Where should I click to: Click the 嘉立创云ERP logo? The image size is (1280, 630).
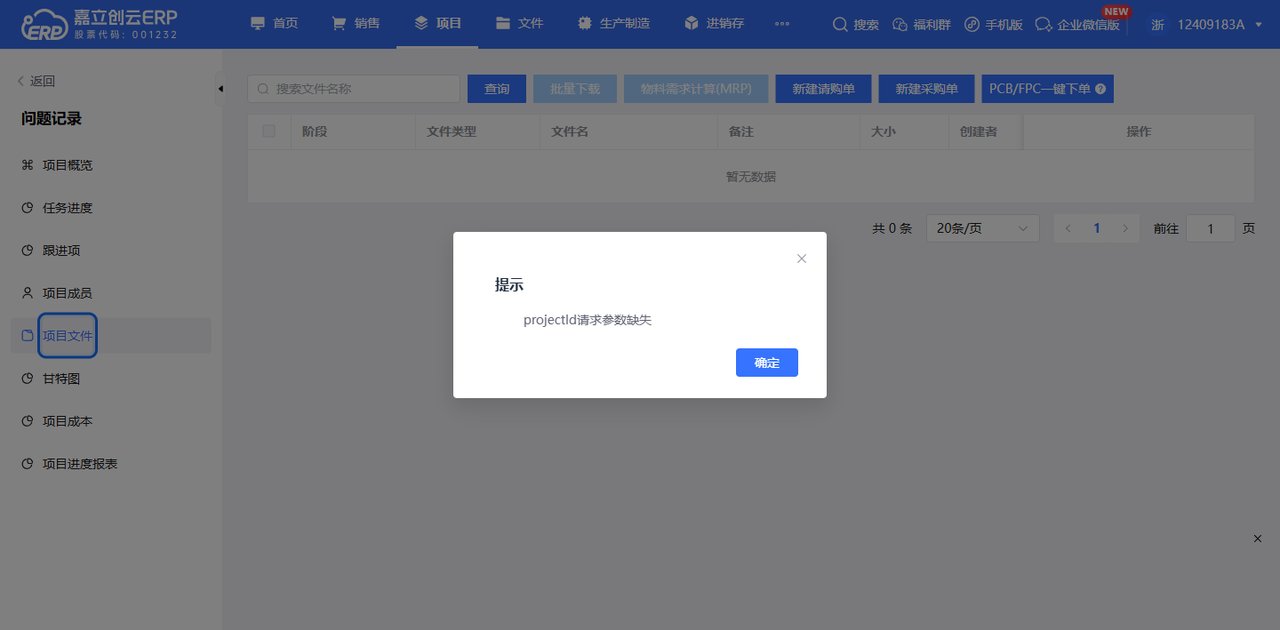pyautogui.click(x=99, y=24)
